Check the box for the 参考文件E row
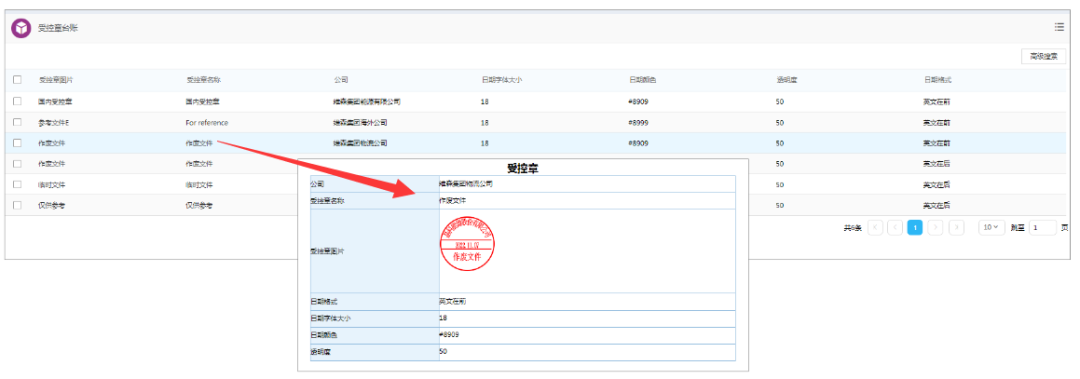The image size is (1080, 379). [17, 123]
